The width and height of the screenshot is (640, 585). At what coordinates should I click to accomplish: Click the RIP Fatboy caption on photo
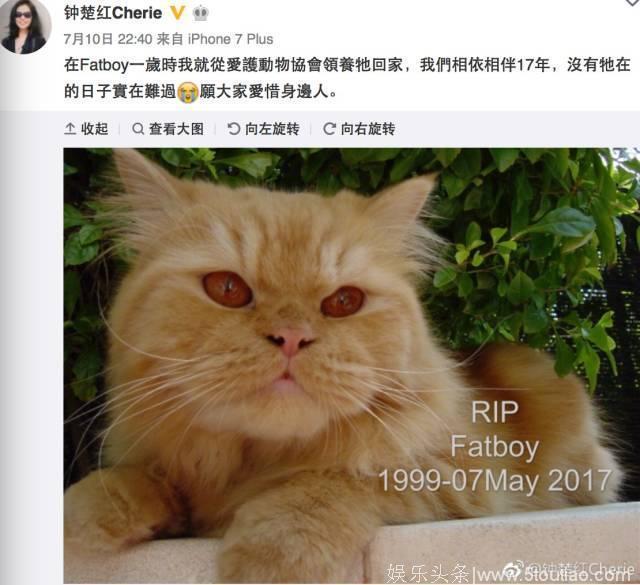[x=495, y=446]
